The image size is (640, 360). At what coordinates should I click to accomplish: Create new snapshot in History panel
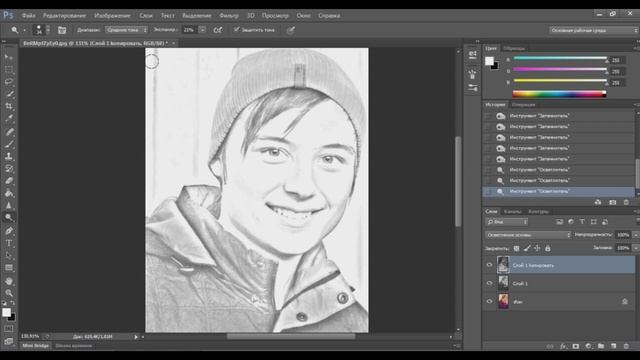point(613,202)
